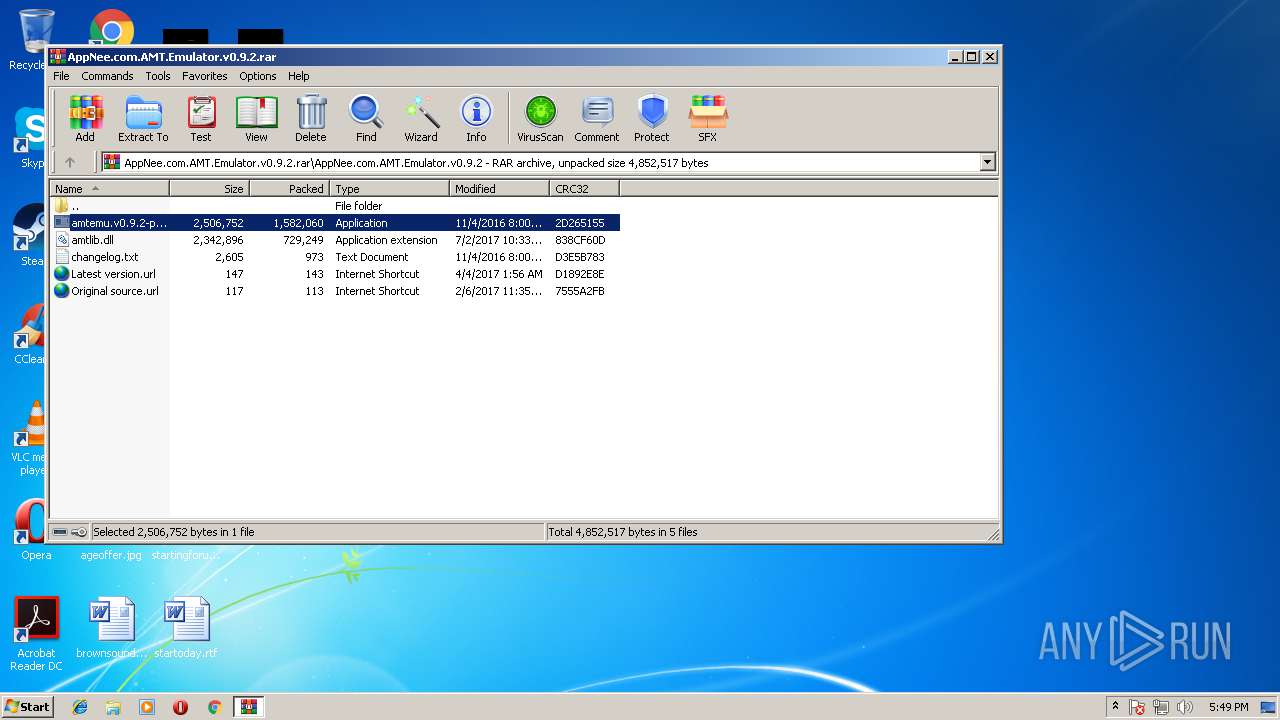This screenshot has height=720, width=1280.
Task: Sort by Size column header
Action: (209, 188)
